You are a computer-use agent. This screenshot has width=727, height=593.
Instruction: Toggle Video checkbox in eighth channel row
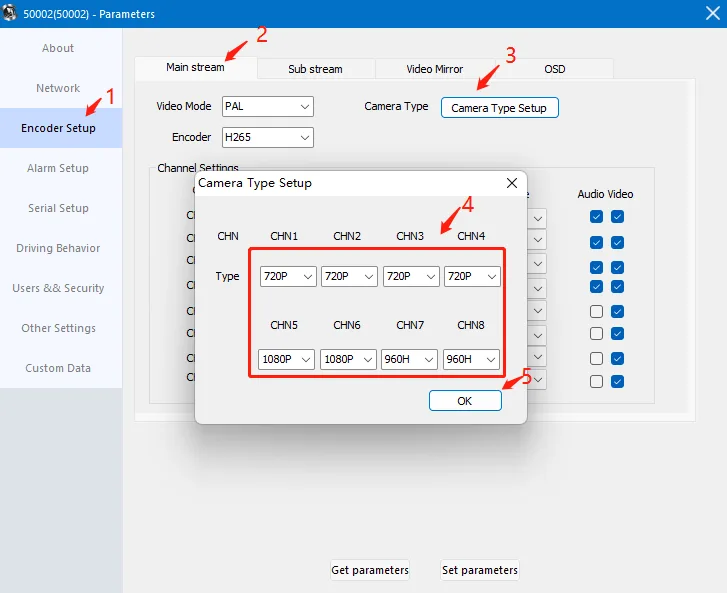coord(617,382)
